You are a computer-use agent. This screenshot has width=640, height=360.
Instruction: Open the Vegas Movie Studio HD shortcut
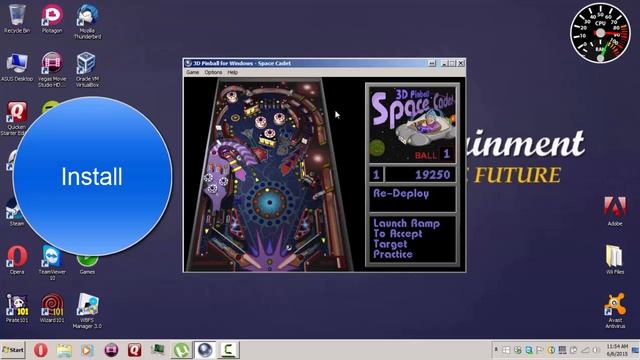tap(52, 70)
